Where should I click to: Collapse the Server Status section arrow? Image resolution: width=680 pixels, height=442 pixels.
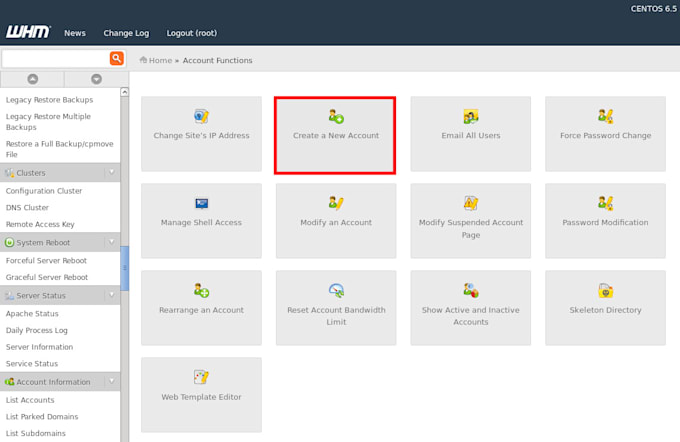pos(112,295)
